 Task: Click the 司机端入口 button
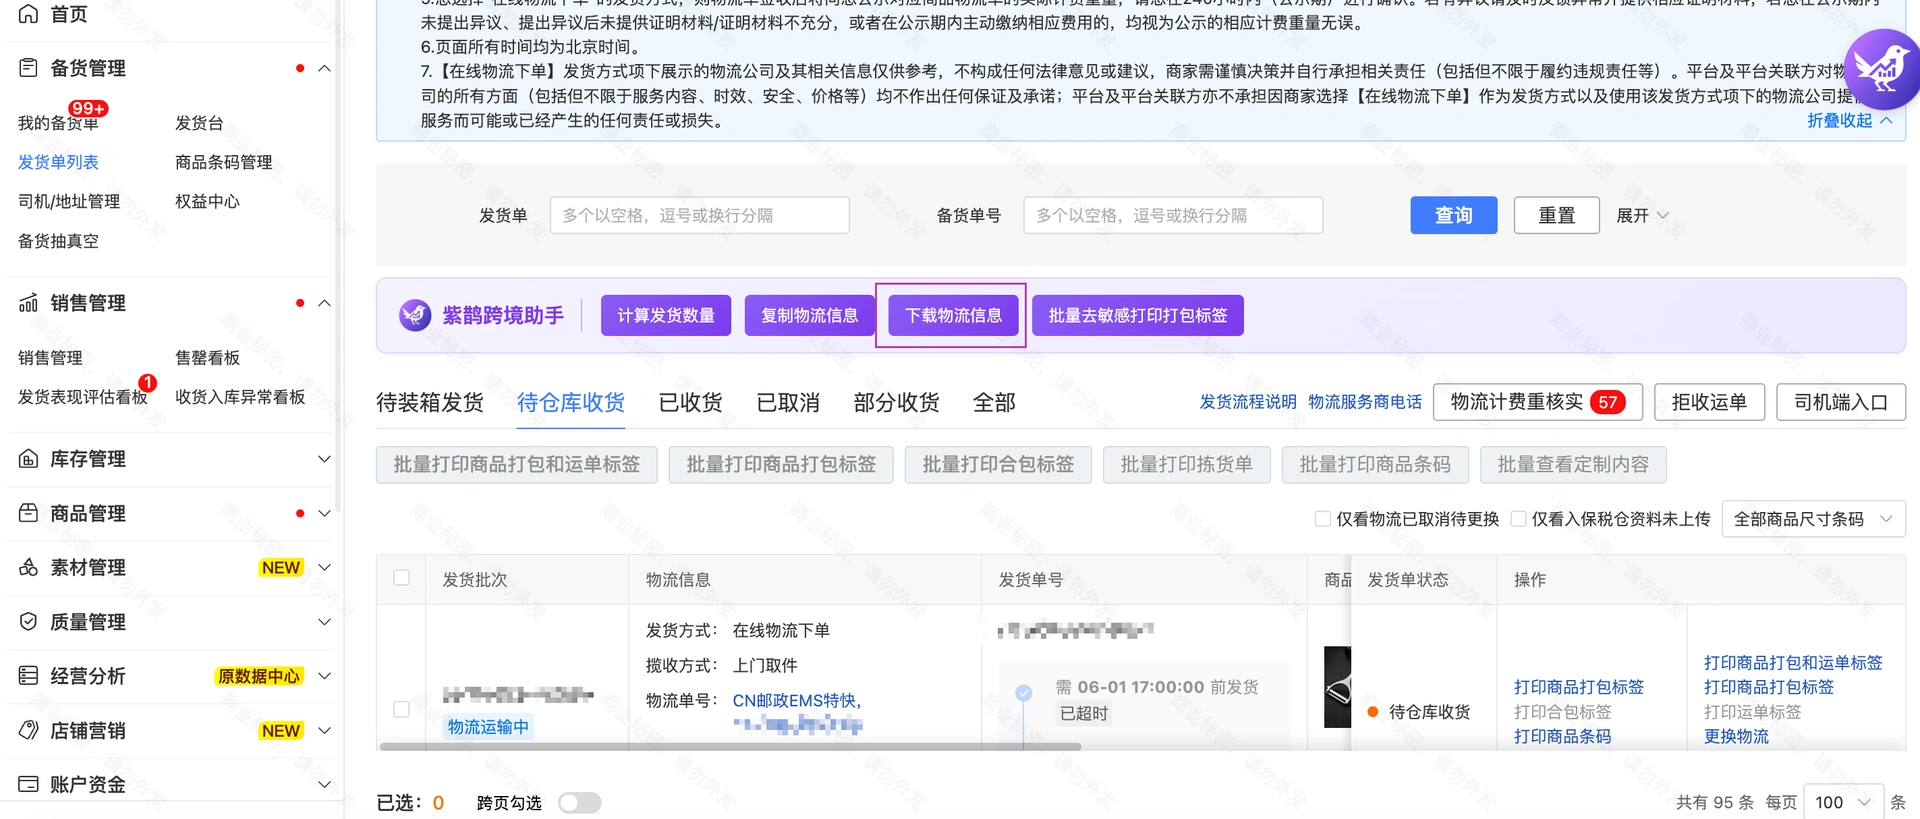click(x=1841, y=402)
